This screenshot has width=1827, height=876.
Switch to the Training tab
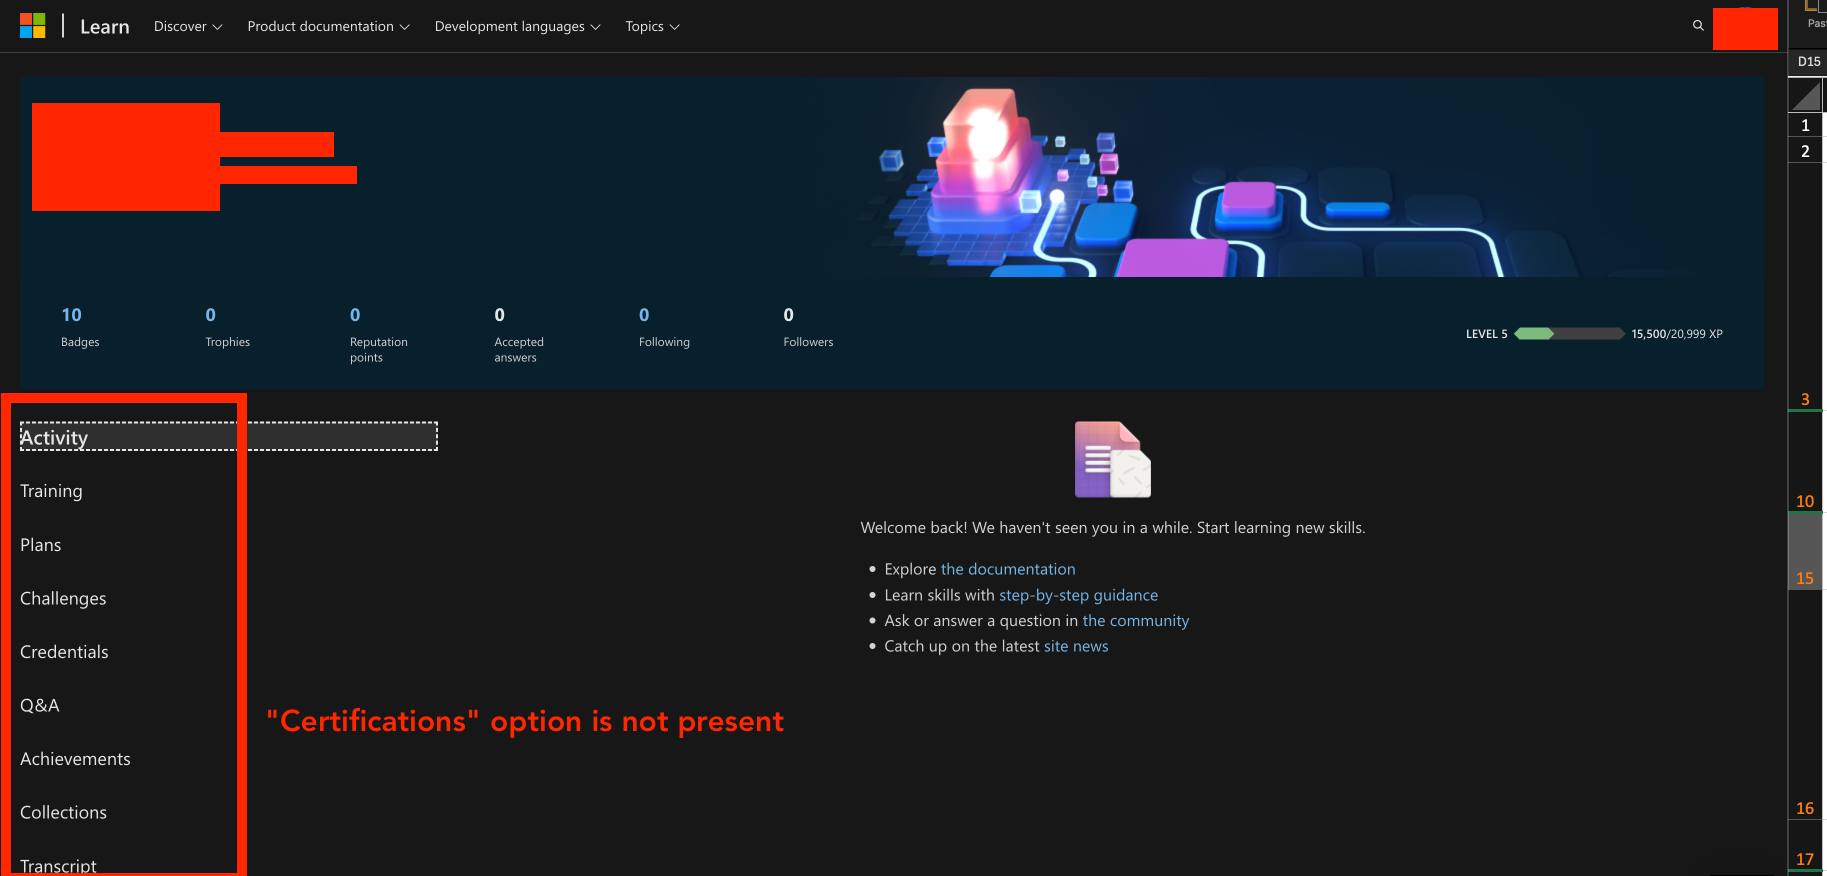(51, 491)
